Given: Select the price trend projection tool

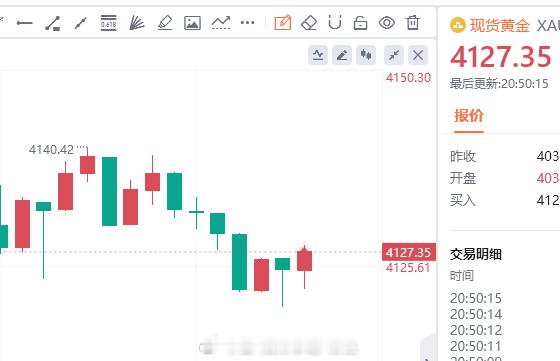Looking at the screenshot, I should point(221,23).
